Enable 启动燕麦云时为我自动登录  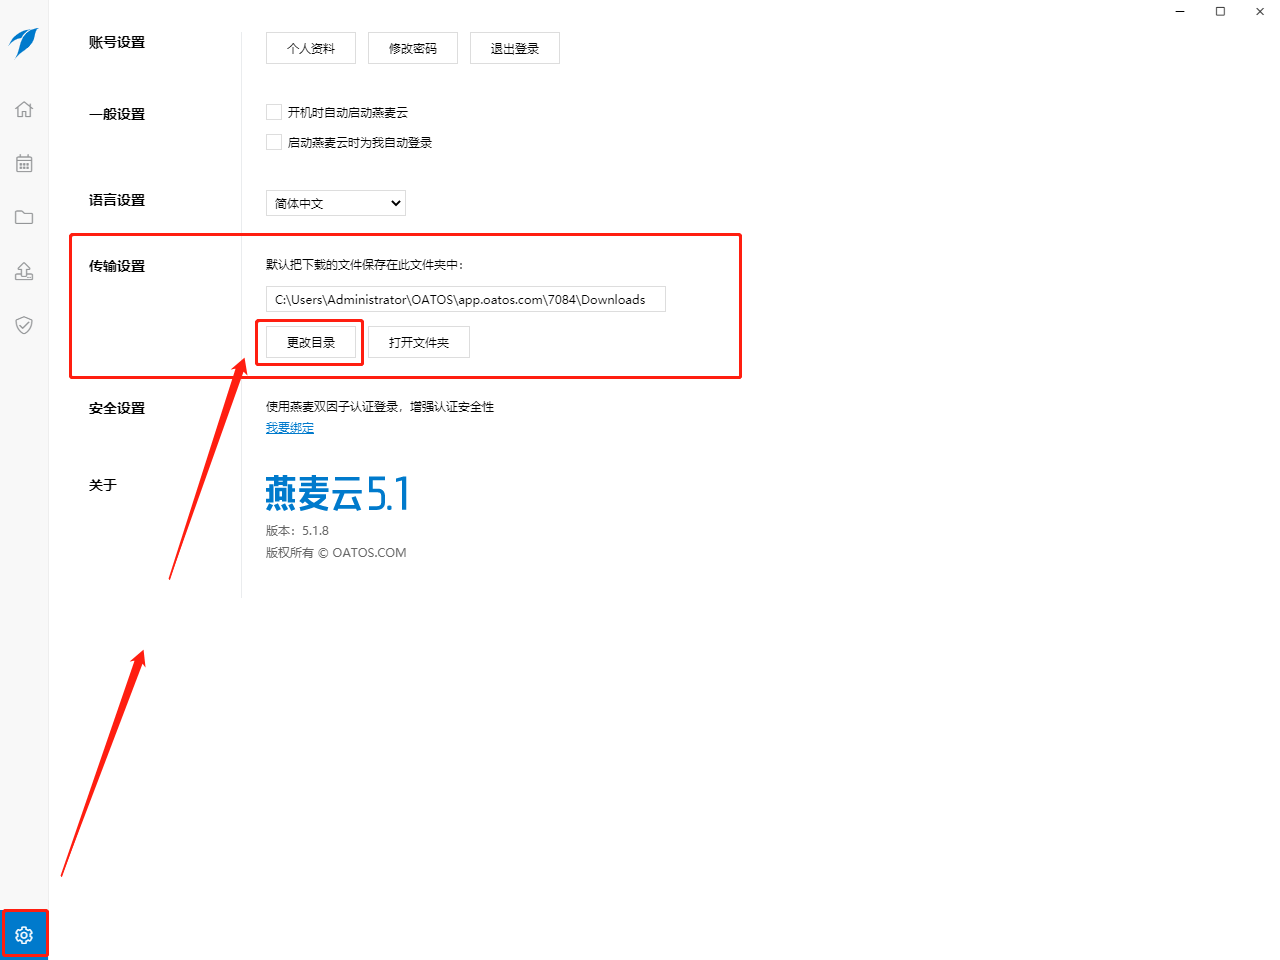273,142
